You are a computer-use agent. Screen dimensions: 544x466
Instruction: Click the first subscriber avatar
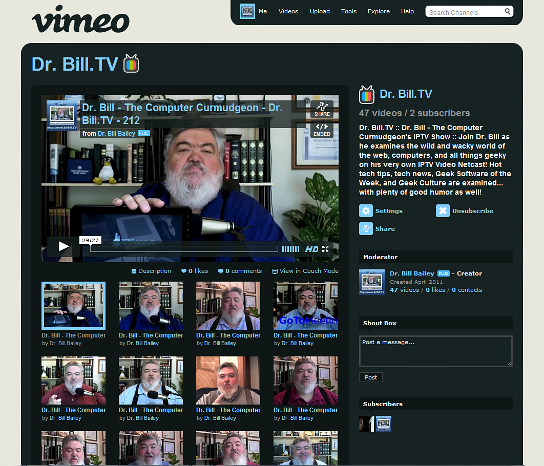pyautogui.click(x=366, y=424)
